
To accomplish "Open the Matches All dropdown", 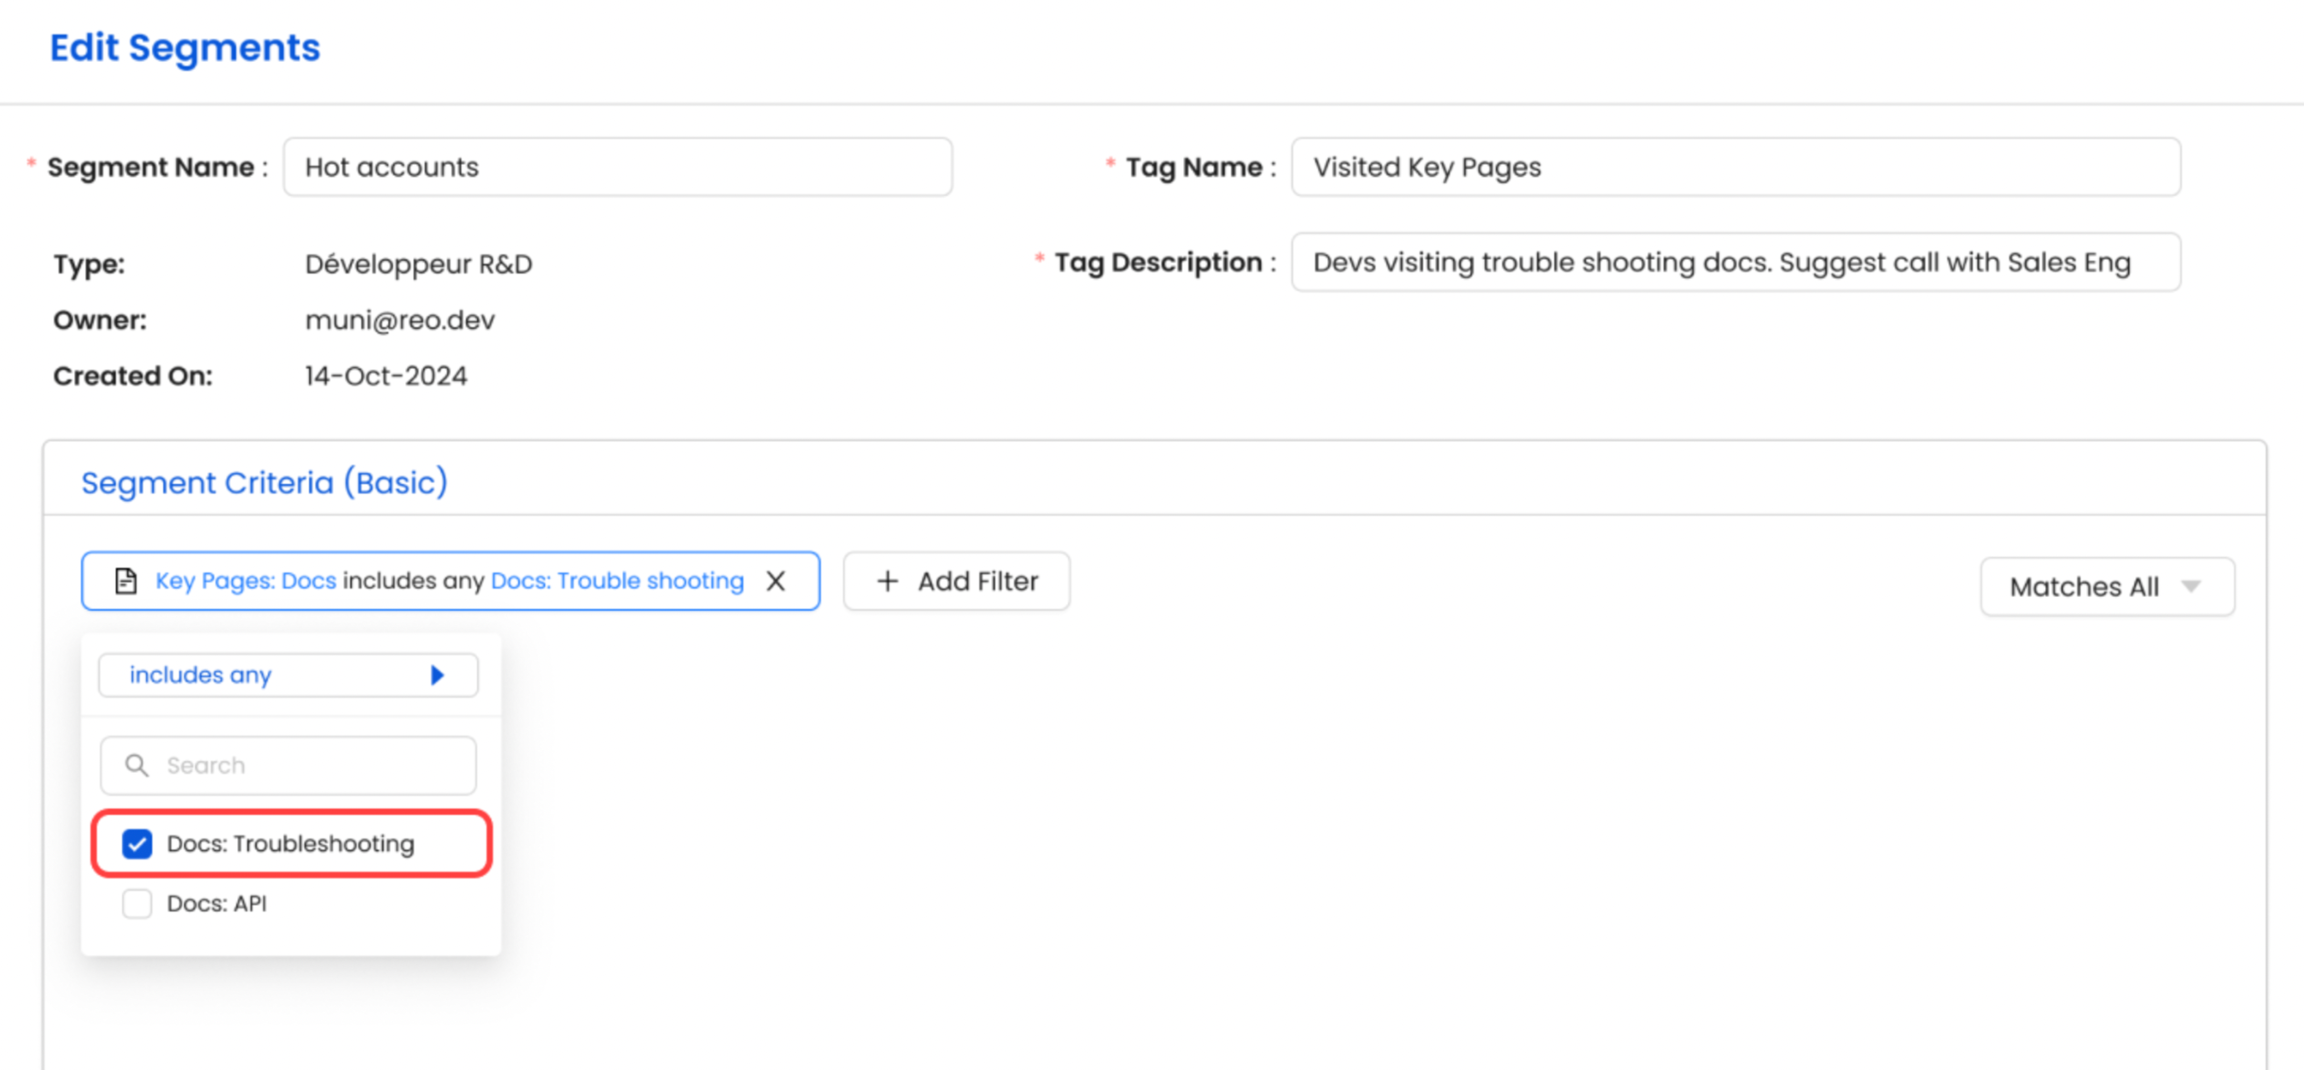I will coord(2106,586).
